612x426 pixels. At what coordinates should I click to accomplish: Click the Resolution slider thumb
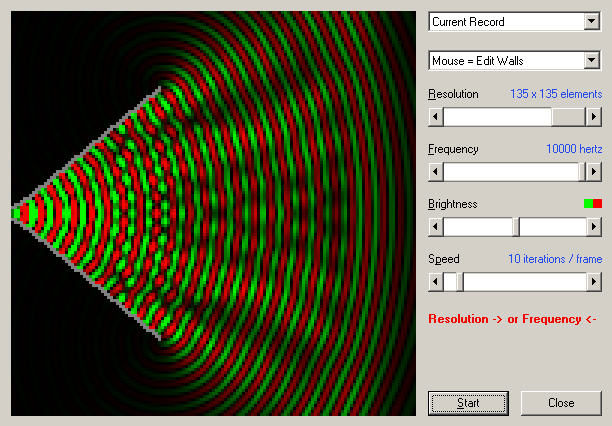(x=569, y=116)
